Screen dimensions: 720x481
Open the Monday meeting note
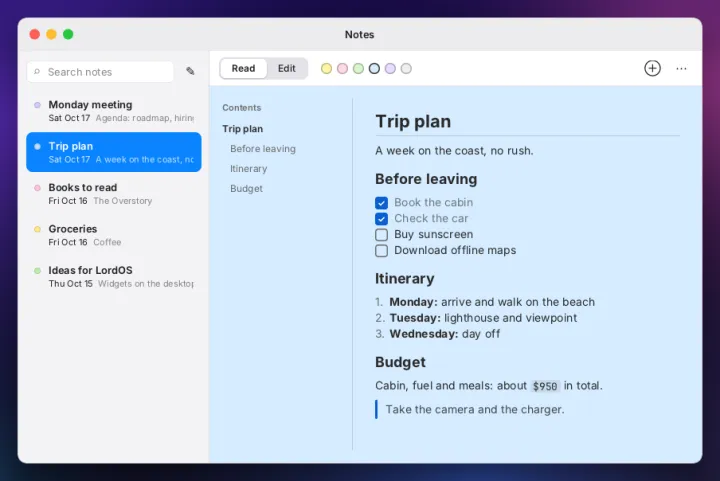click(114, 111)
